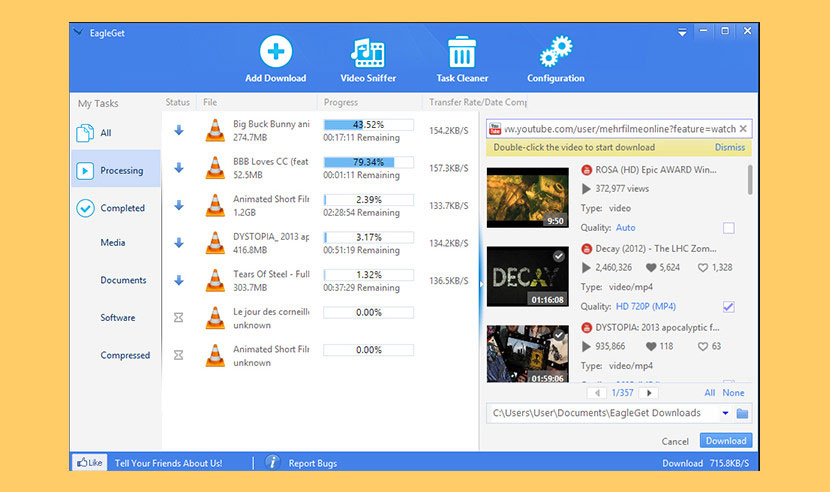The image size is (830, 492).
Task: Browse folder icon next to download path
Action: click(x=742, y=413)
